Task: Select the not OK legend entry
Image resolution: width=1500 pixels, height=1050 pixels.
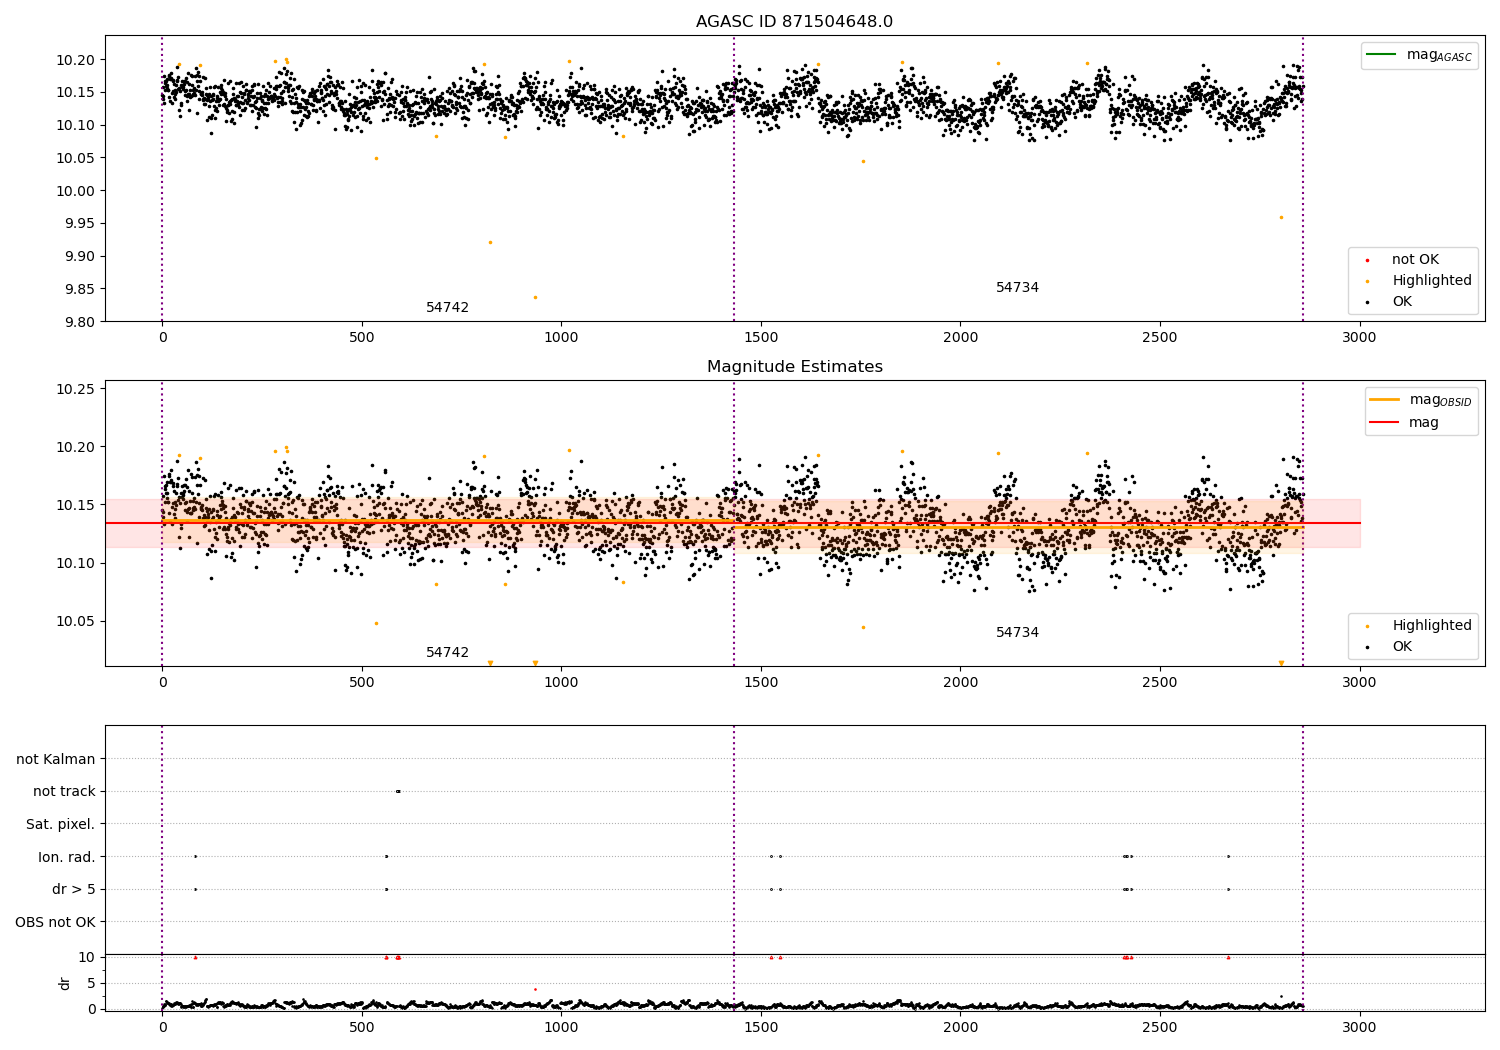Action: 1415,260
